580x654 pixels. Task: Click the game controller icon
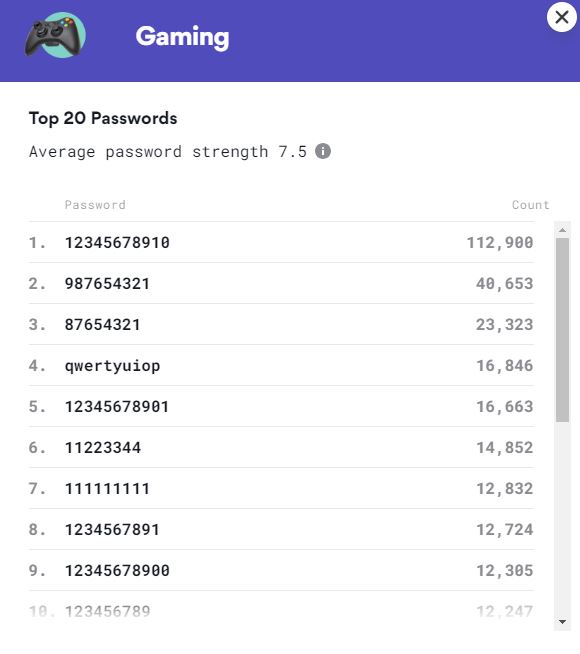55,35
